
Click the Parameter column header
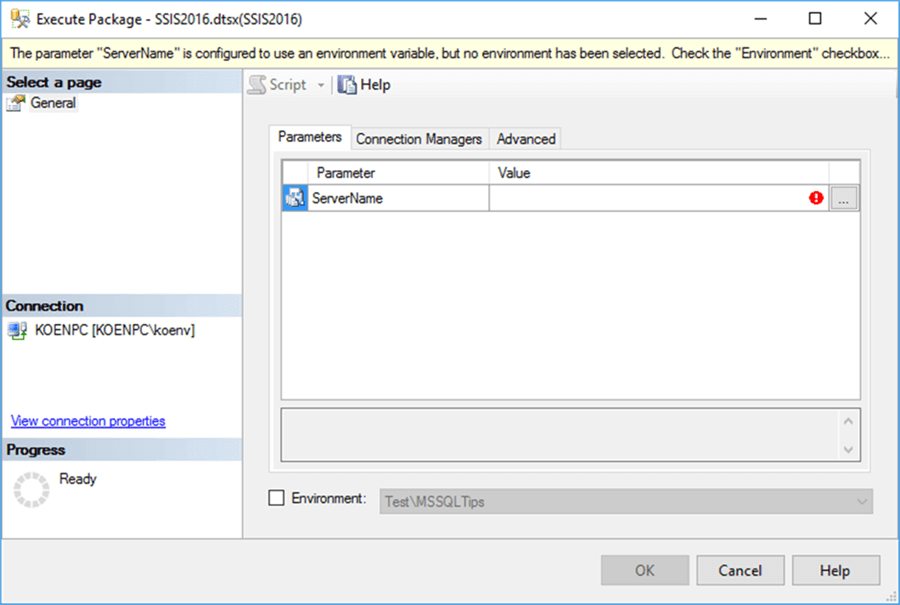tap(398, 173)
